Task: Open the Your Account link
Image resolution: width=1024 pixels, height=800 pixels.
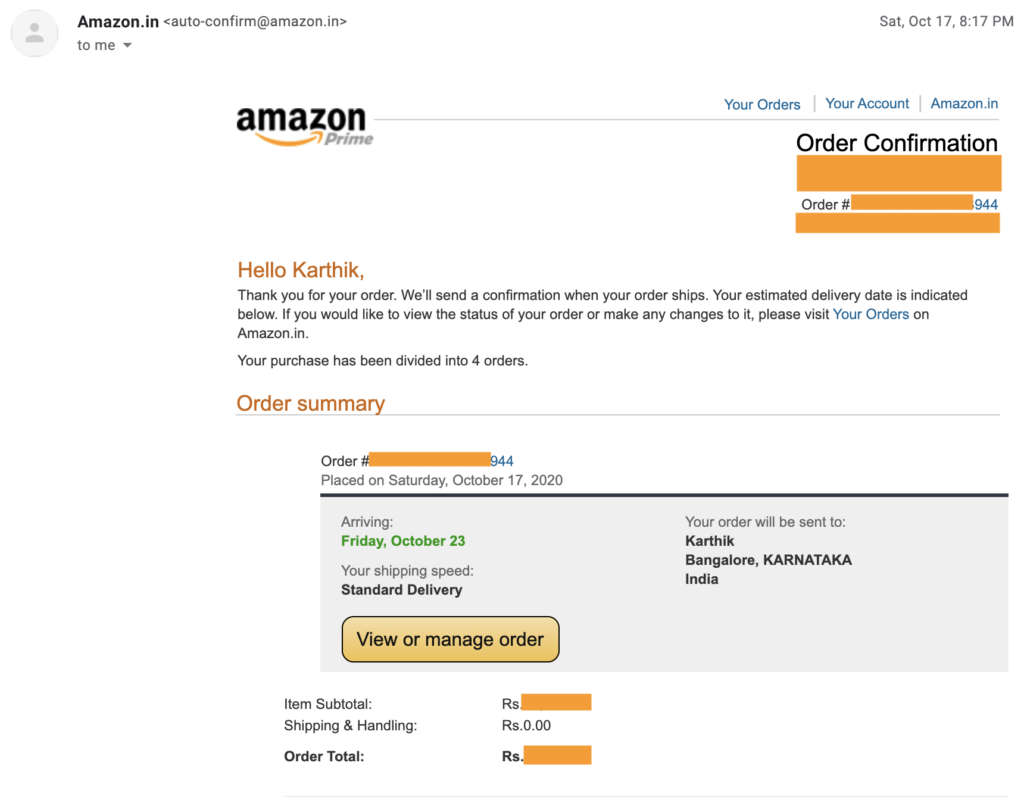Action: coord(866,103)
